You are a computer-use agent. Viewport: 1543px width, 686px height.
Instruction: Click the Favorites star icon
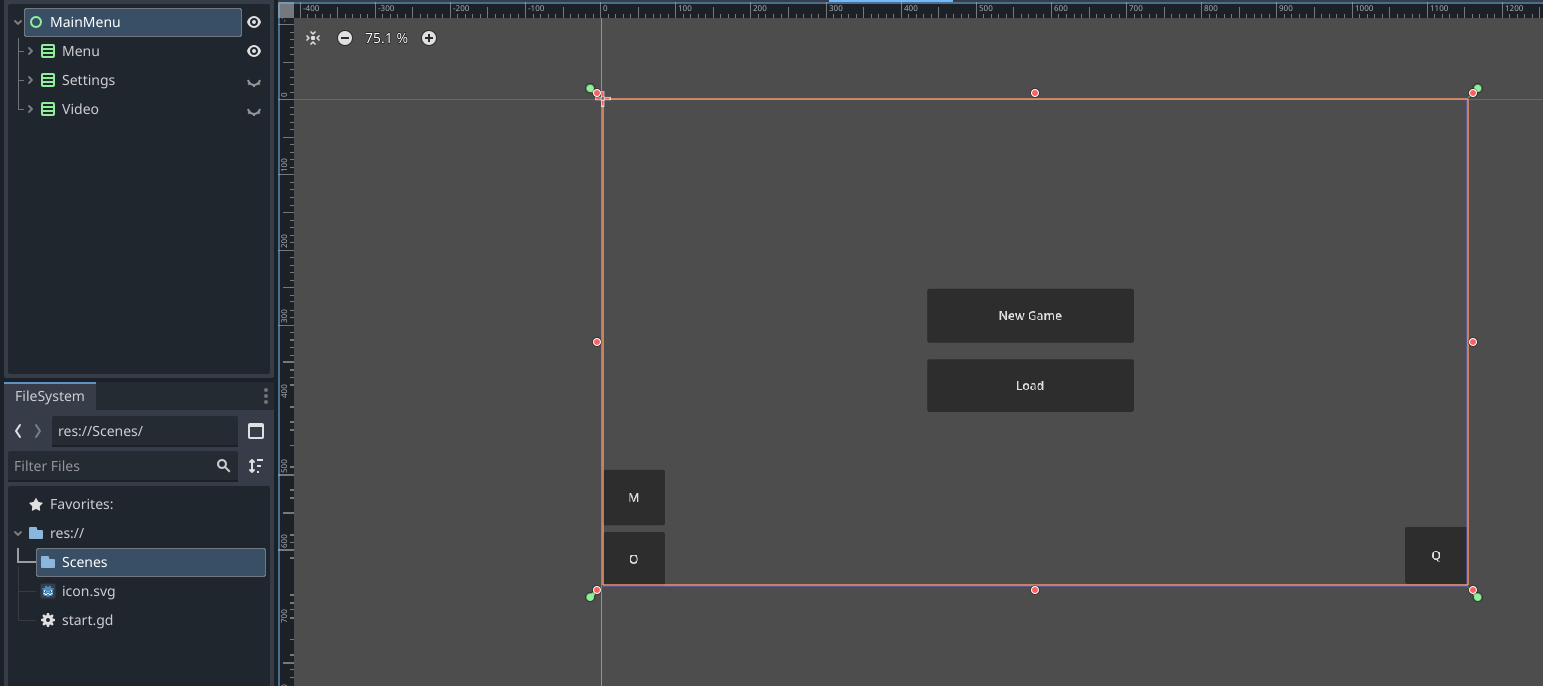36,504
